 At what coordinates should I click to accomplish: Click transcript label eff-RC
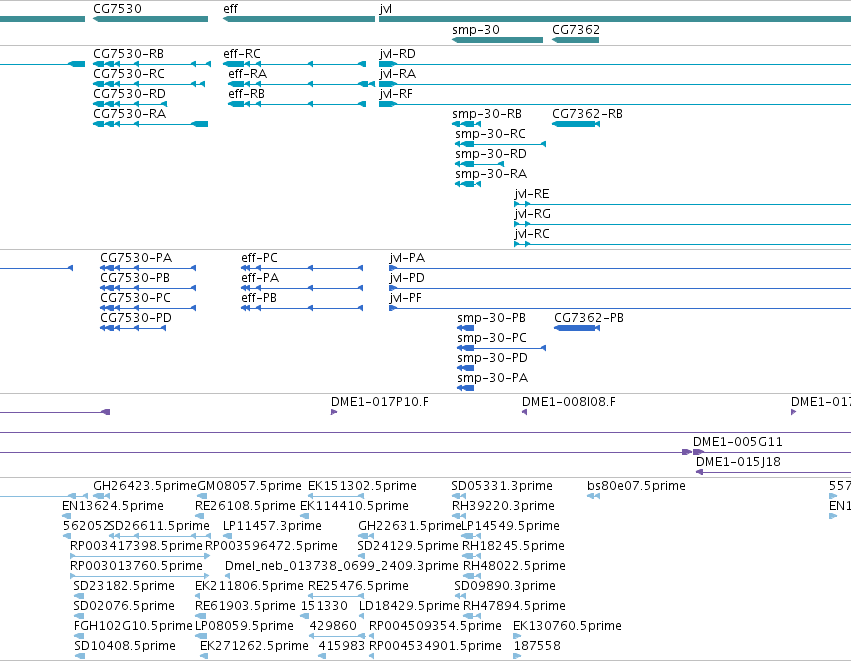tap(242, 54)
